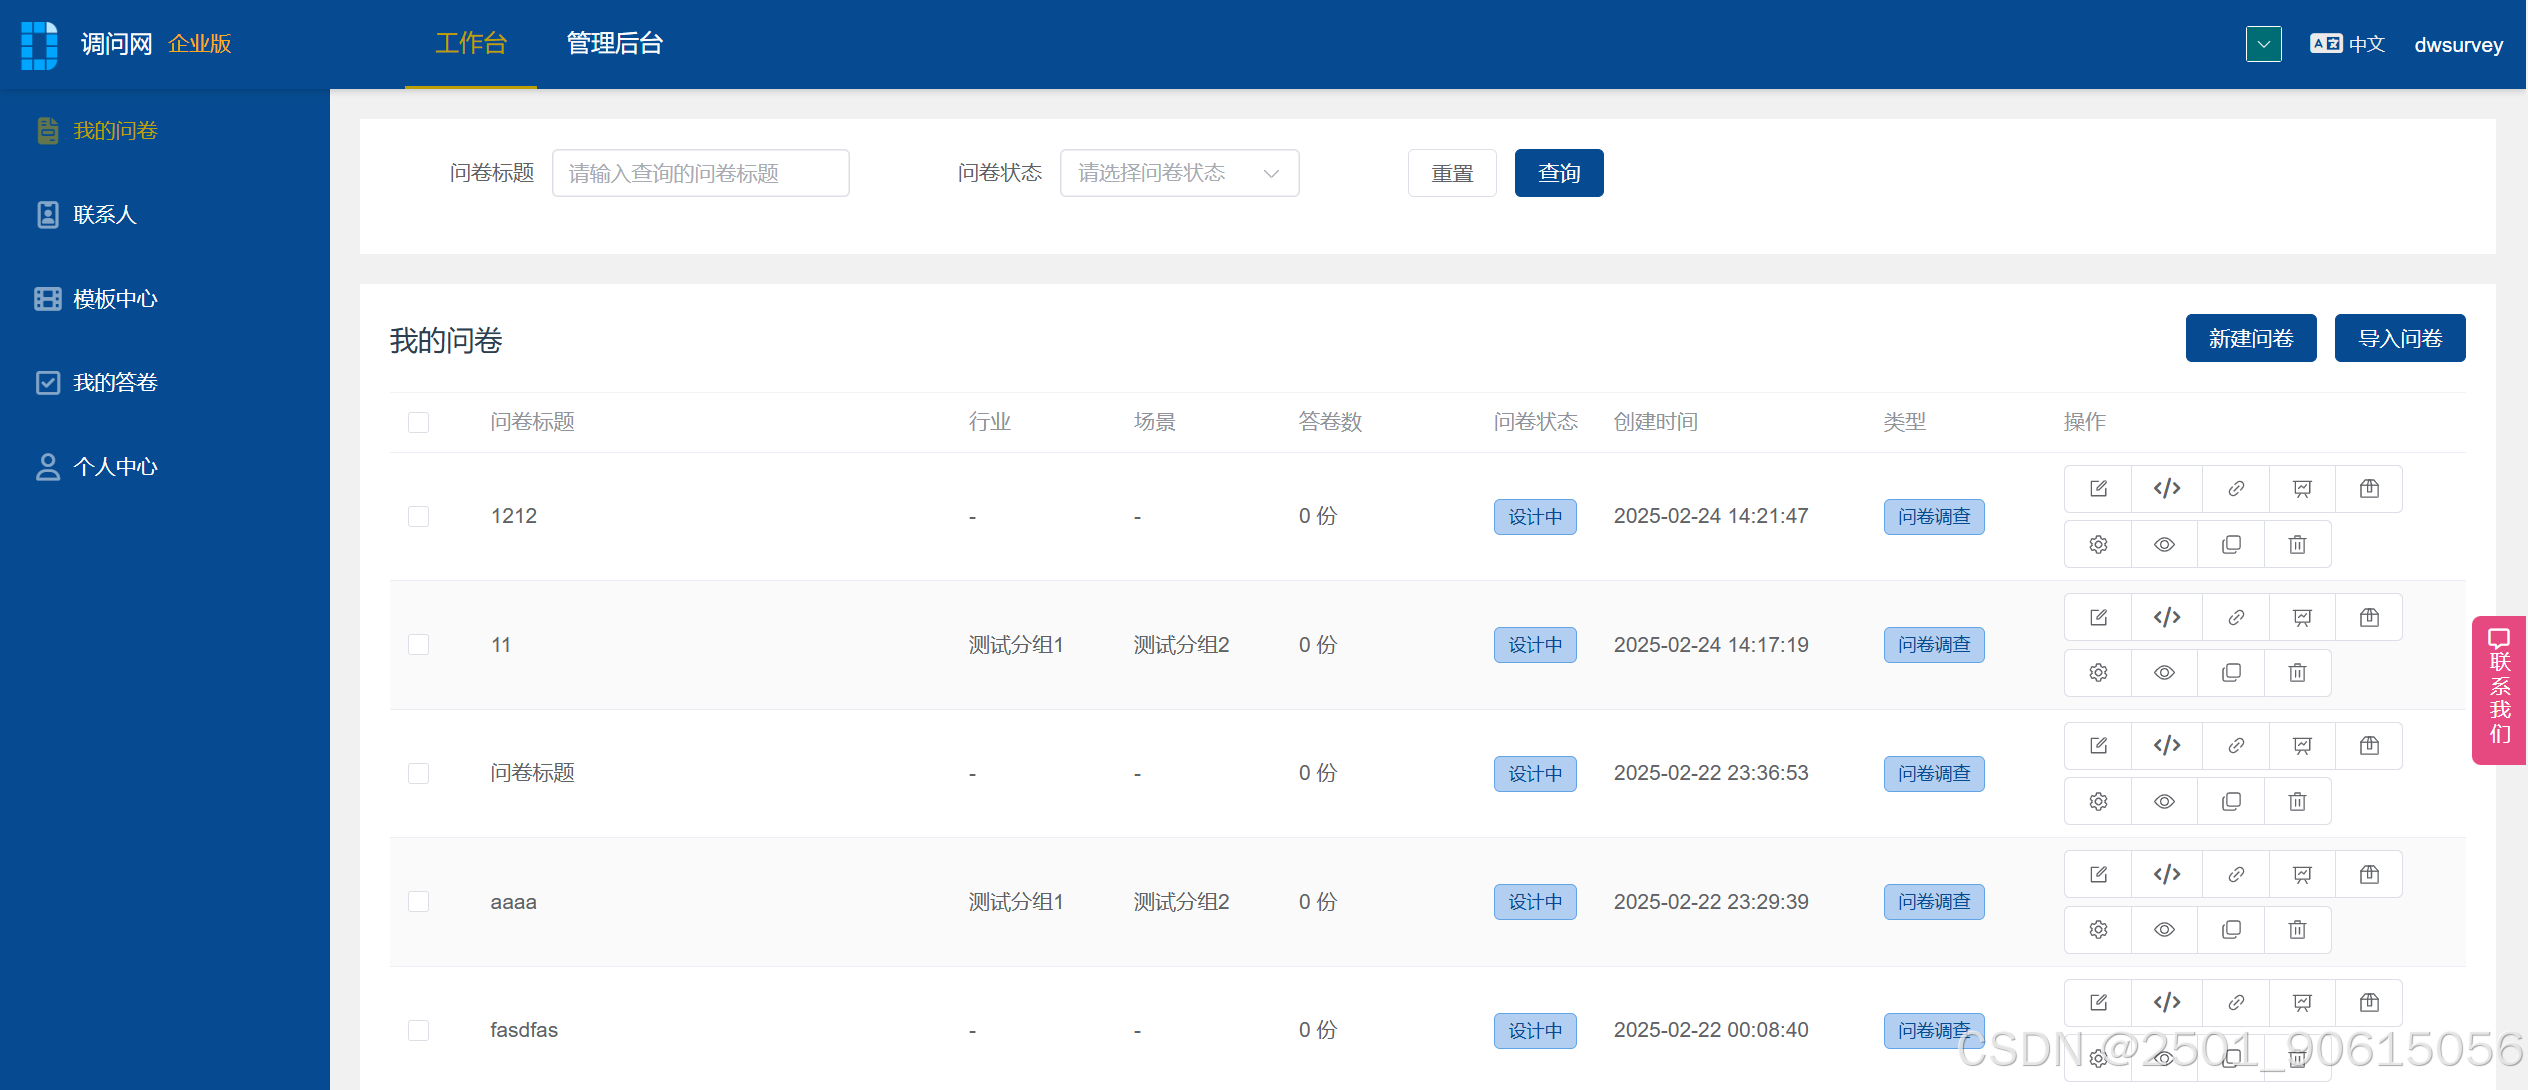Click the edit icon for survey 1212

point(2098,489)
